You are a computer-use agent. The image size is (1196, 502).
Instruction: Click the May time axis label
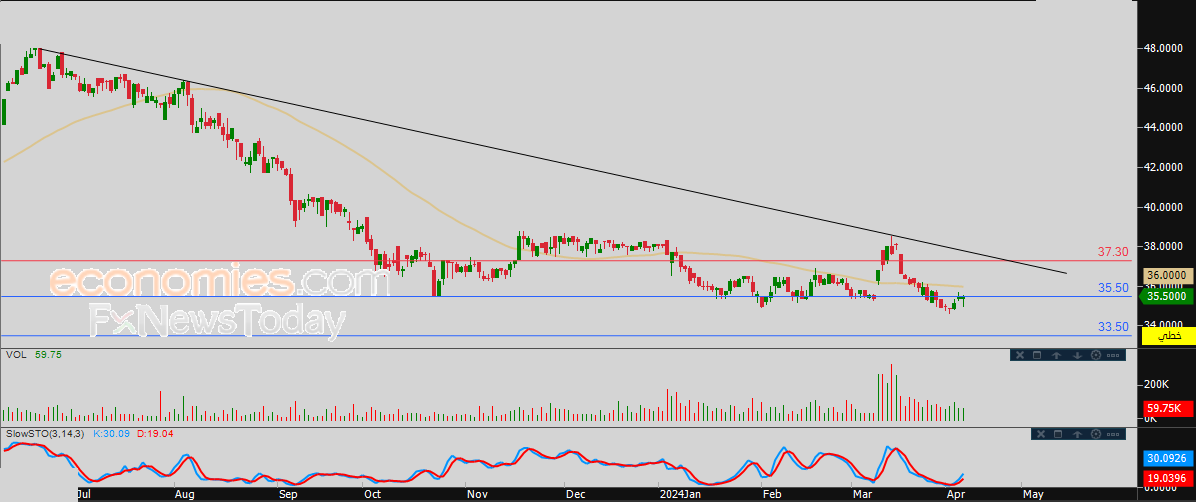coord(1034,494)
